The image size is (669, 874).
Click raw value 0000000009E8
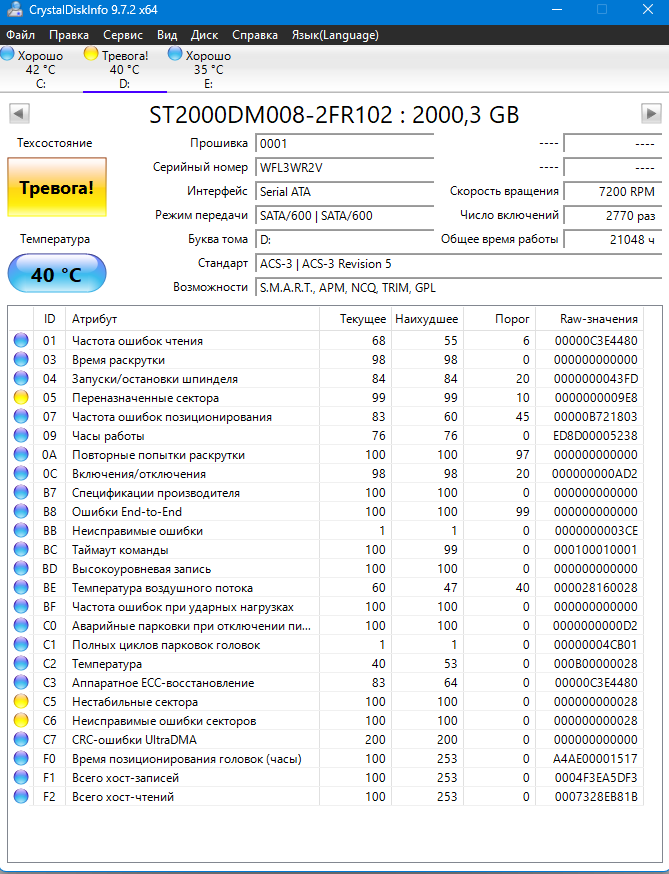tap(595, 398)
